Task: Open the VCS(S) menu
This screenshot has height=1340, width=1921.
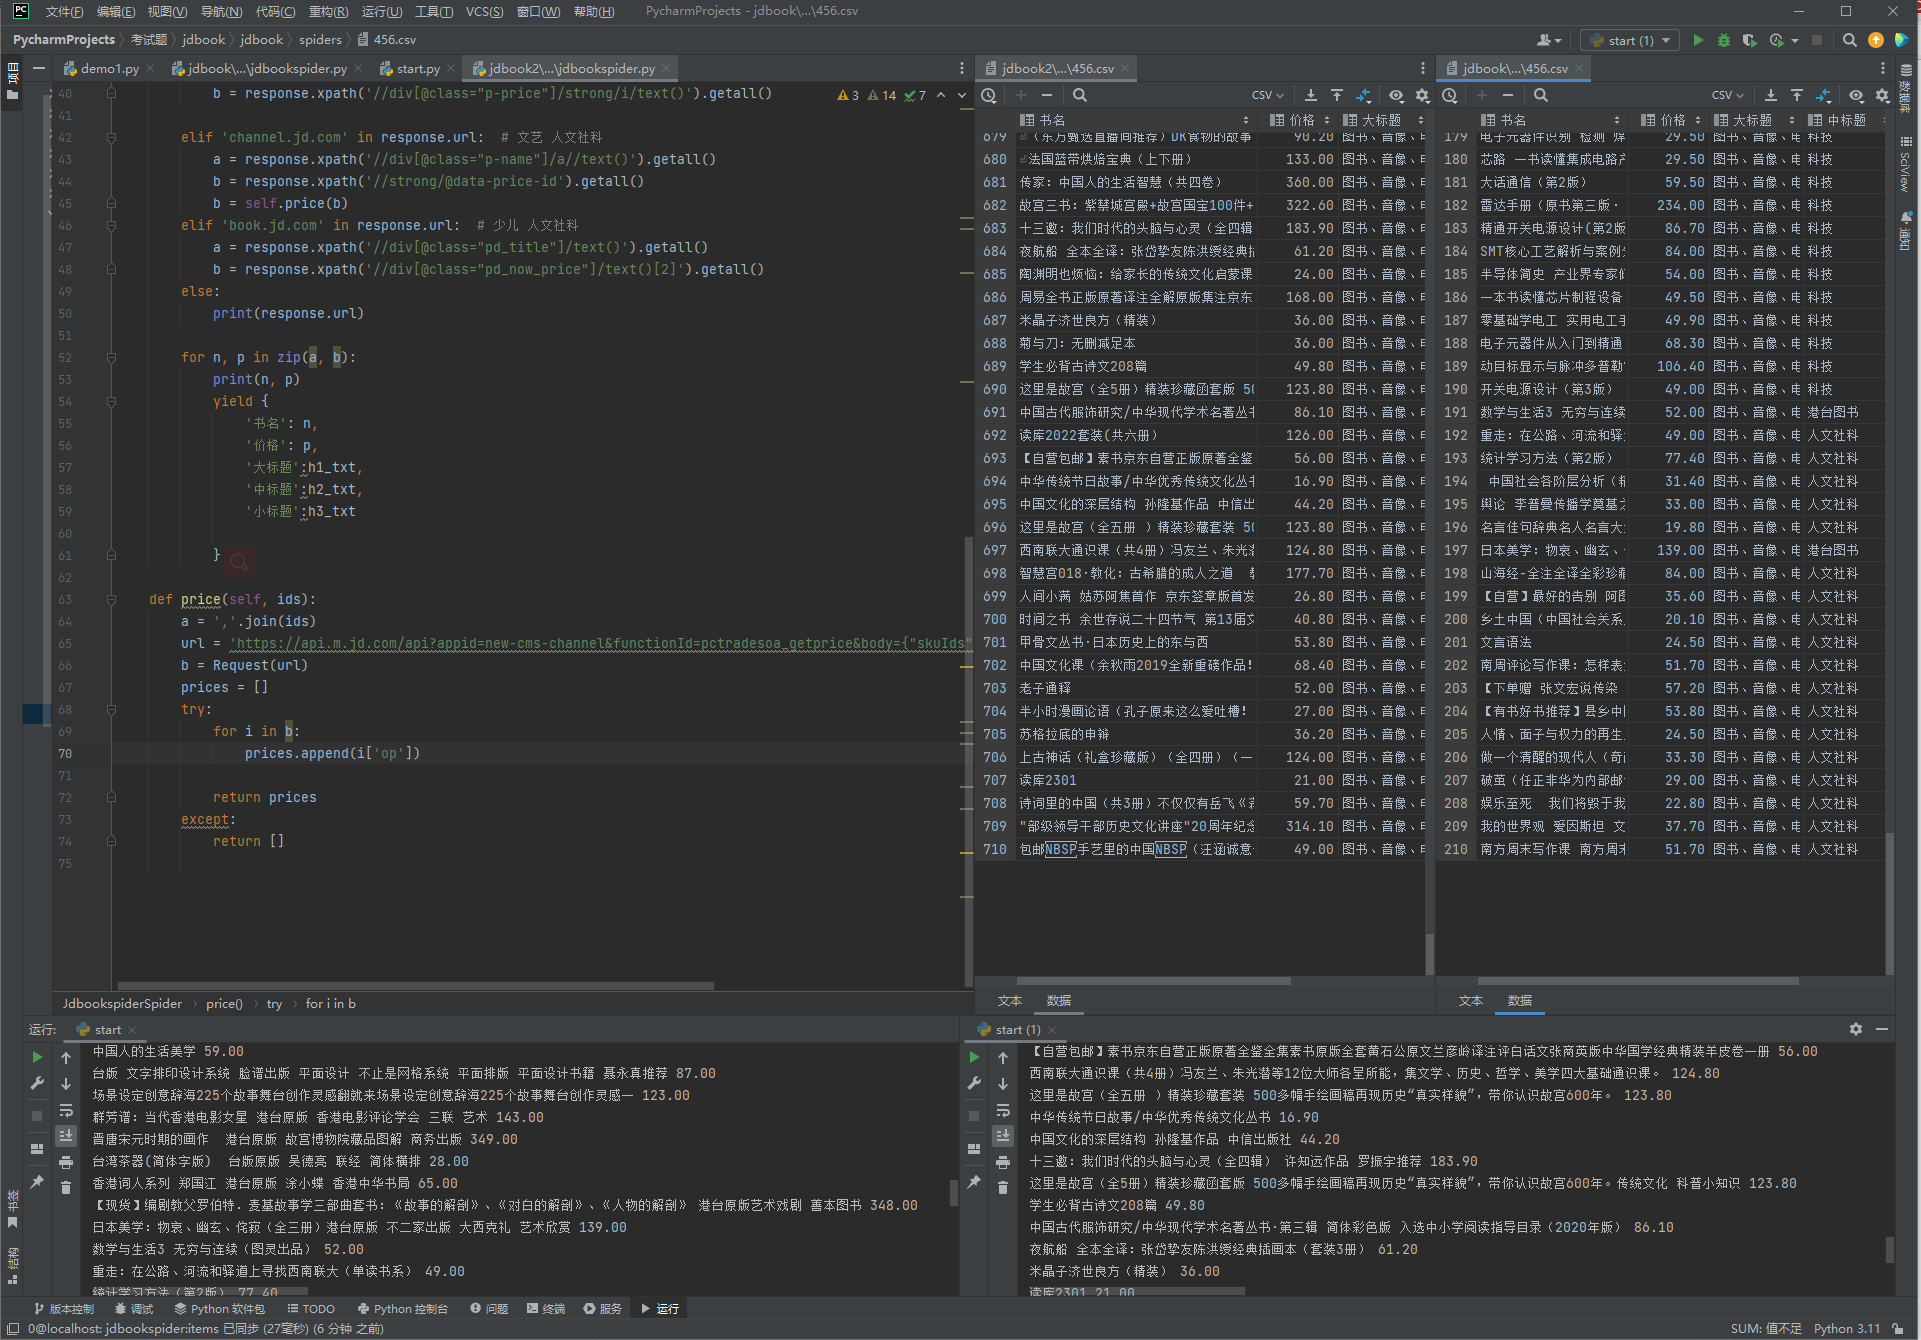Action: (484, 12)
